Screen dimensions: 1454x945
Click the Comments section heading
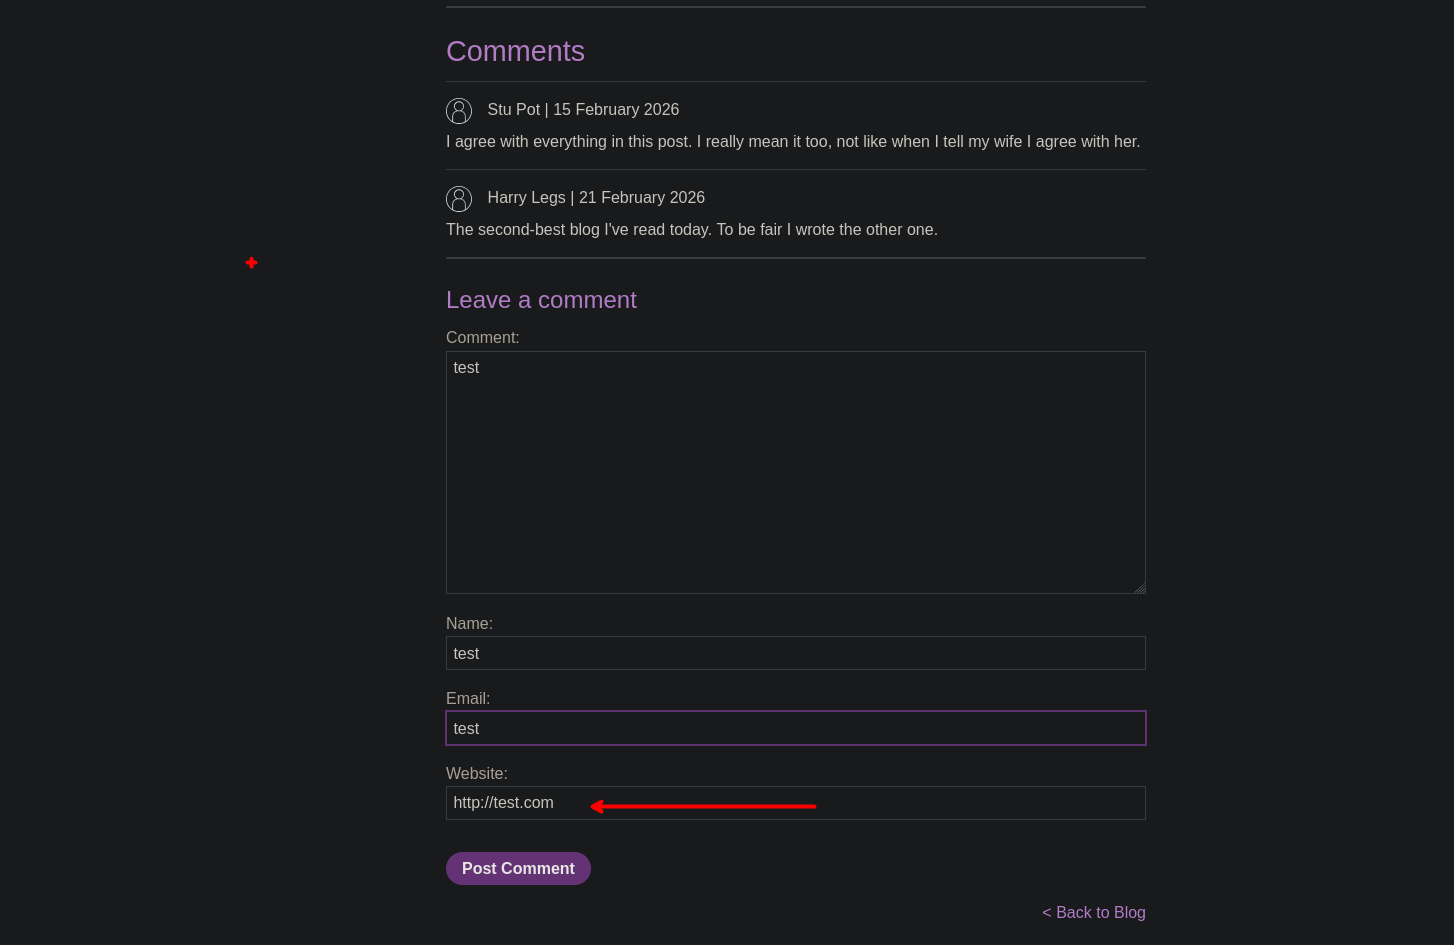click(x=515, y=51)
